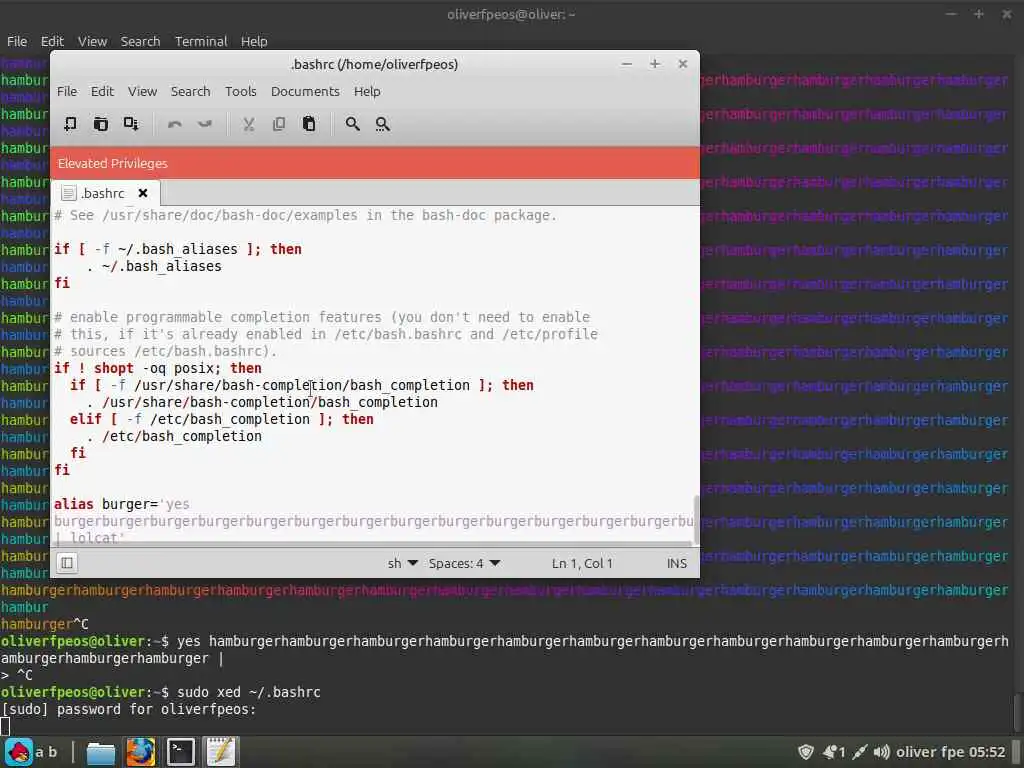Click 'sudo xed ~/.bashrc' command in terminal
Viewport: 1024px width, 768px height.
pos(249,692)
